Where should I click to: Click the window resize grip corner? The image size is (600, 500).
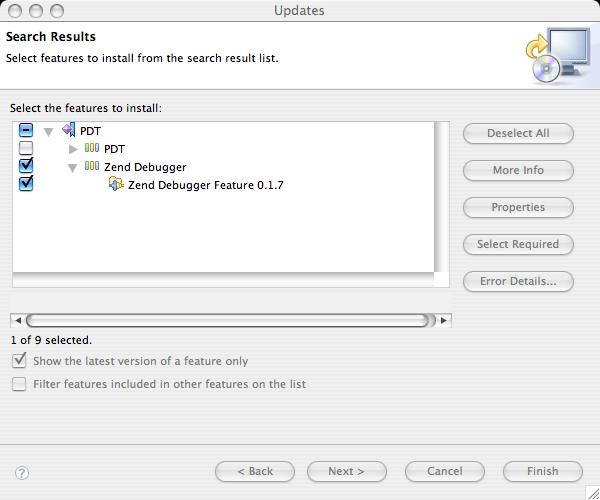[x=592, y=493]
